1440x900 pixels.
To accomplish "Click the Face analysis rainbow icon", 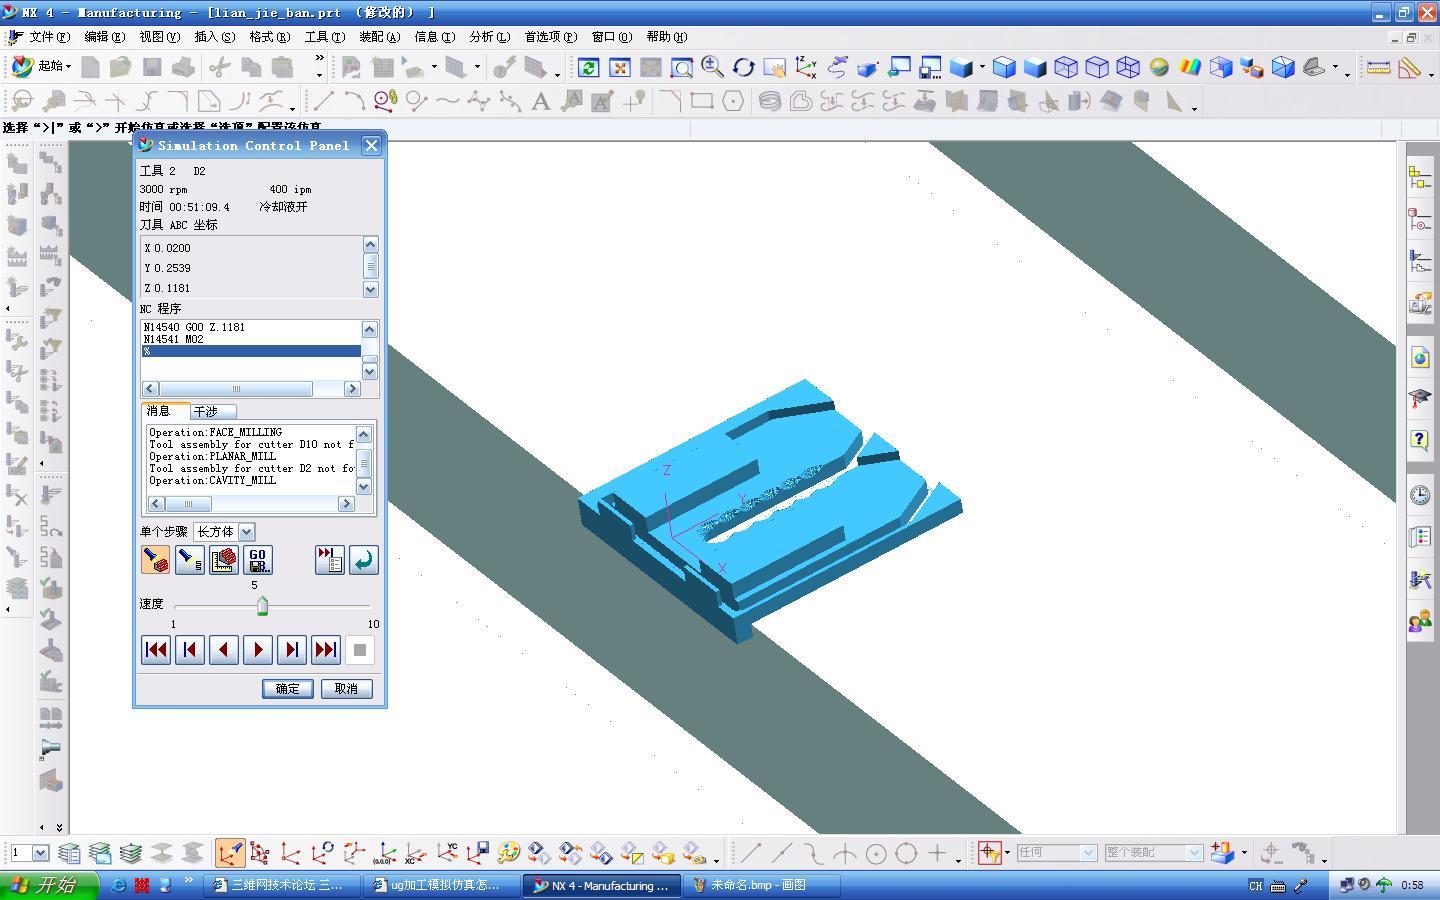I will pos(1190,67).
